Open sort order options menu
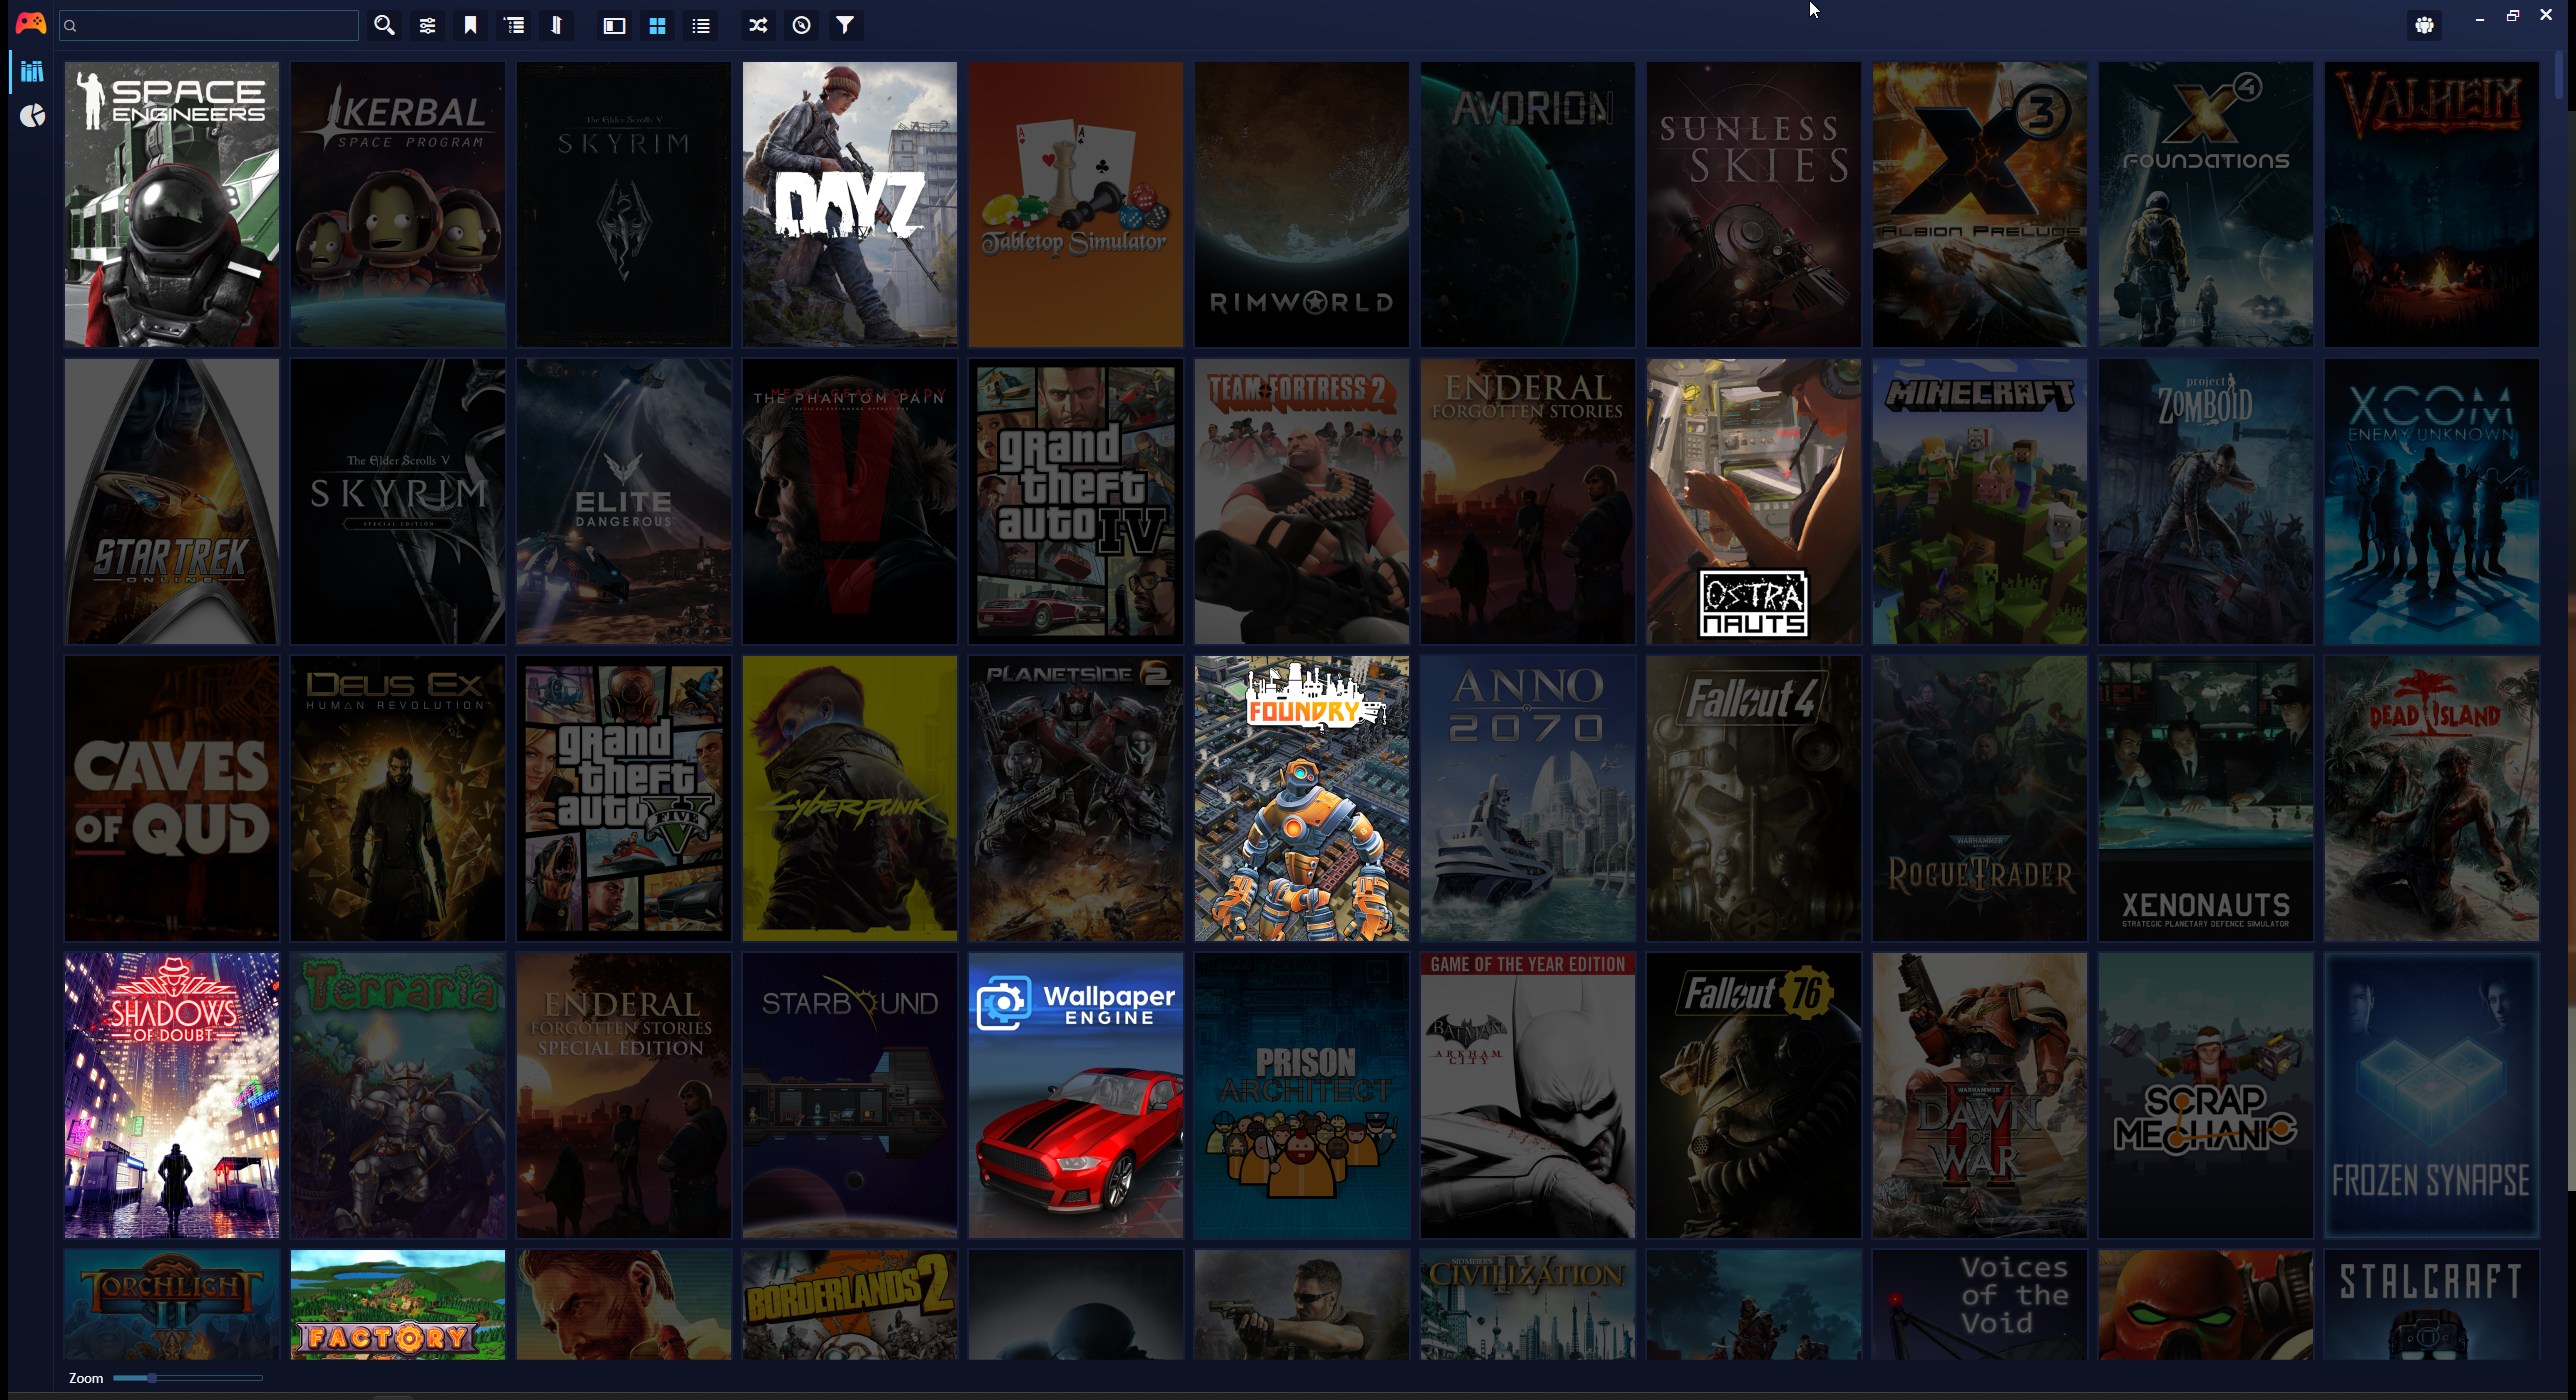Screen dimensions: 2576x1400 557,25
